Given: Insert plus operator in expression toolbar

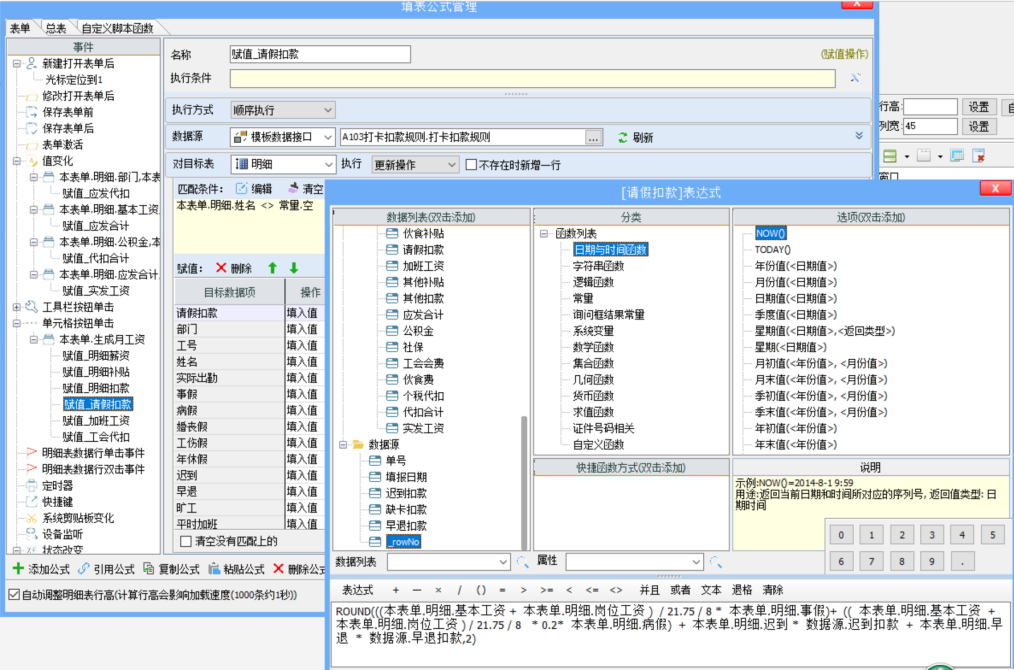Looking at the screenshot, I should [x=396, y=590].
